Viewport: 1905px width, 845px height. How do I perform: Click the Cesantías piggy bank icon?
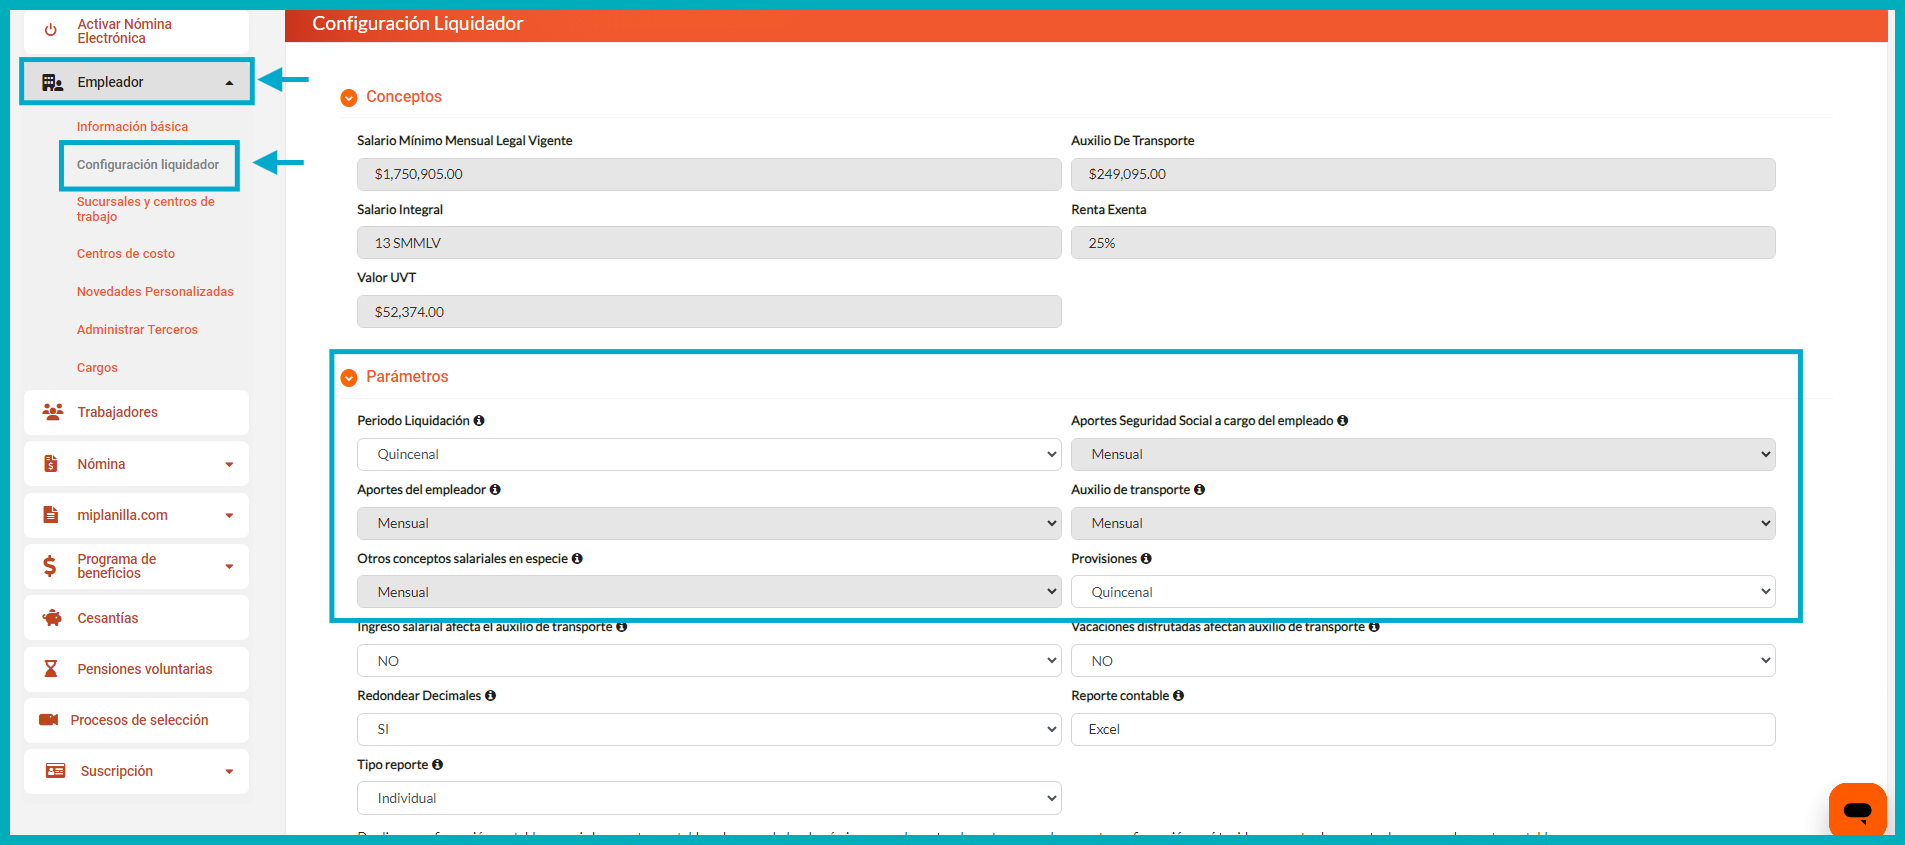52,618
